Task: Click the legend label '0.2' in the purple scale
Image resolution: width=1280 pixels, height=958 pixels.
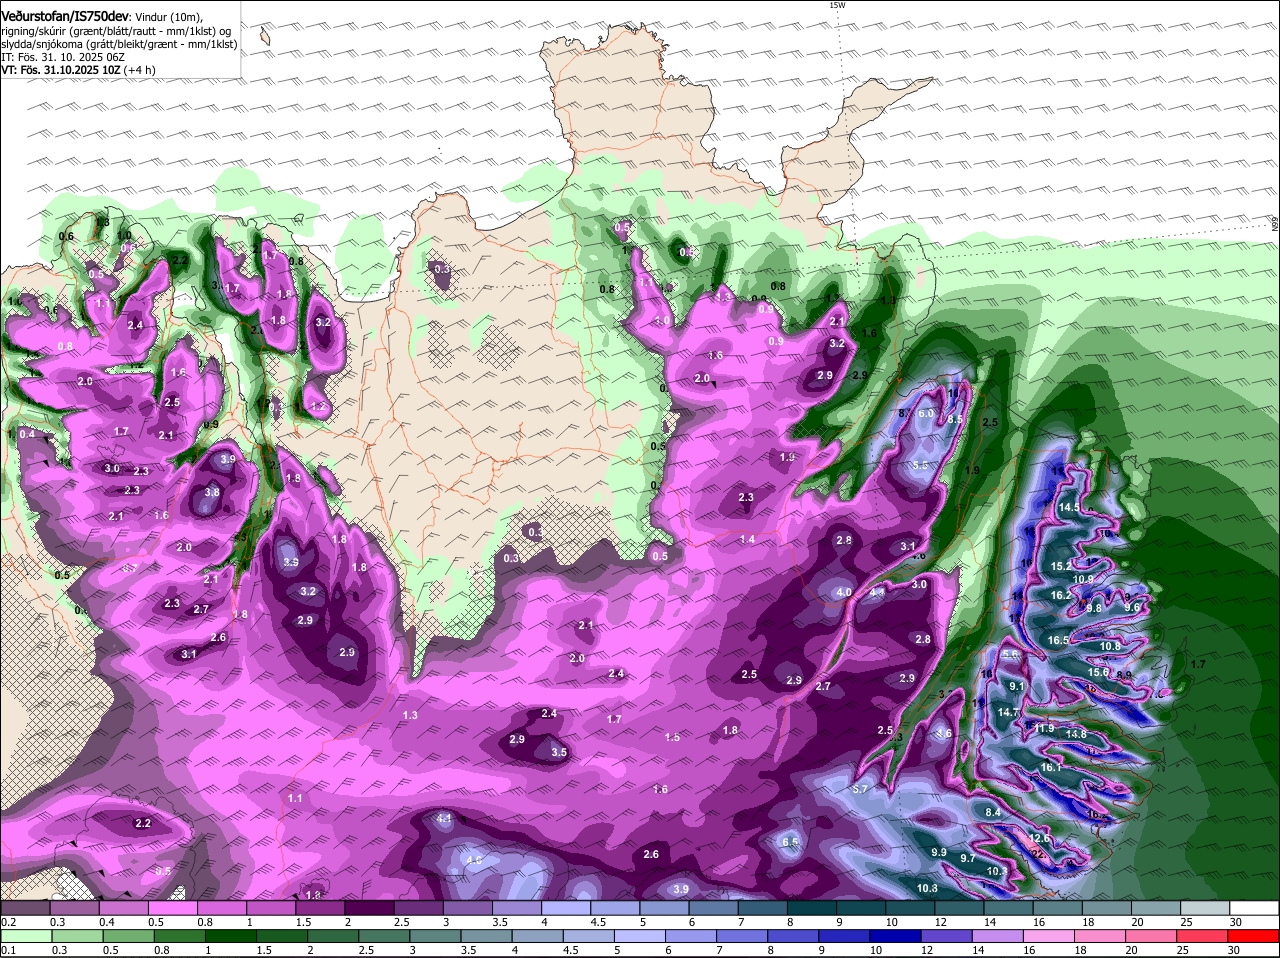Action: [9, 922]
